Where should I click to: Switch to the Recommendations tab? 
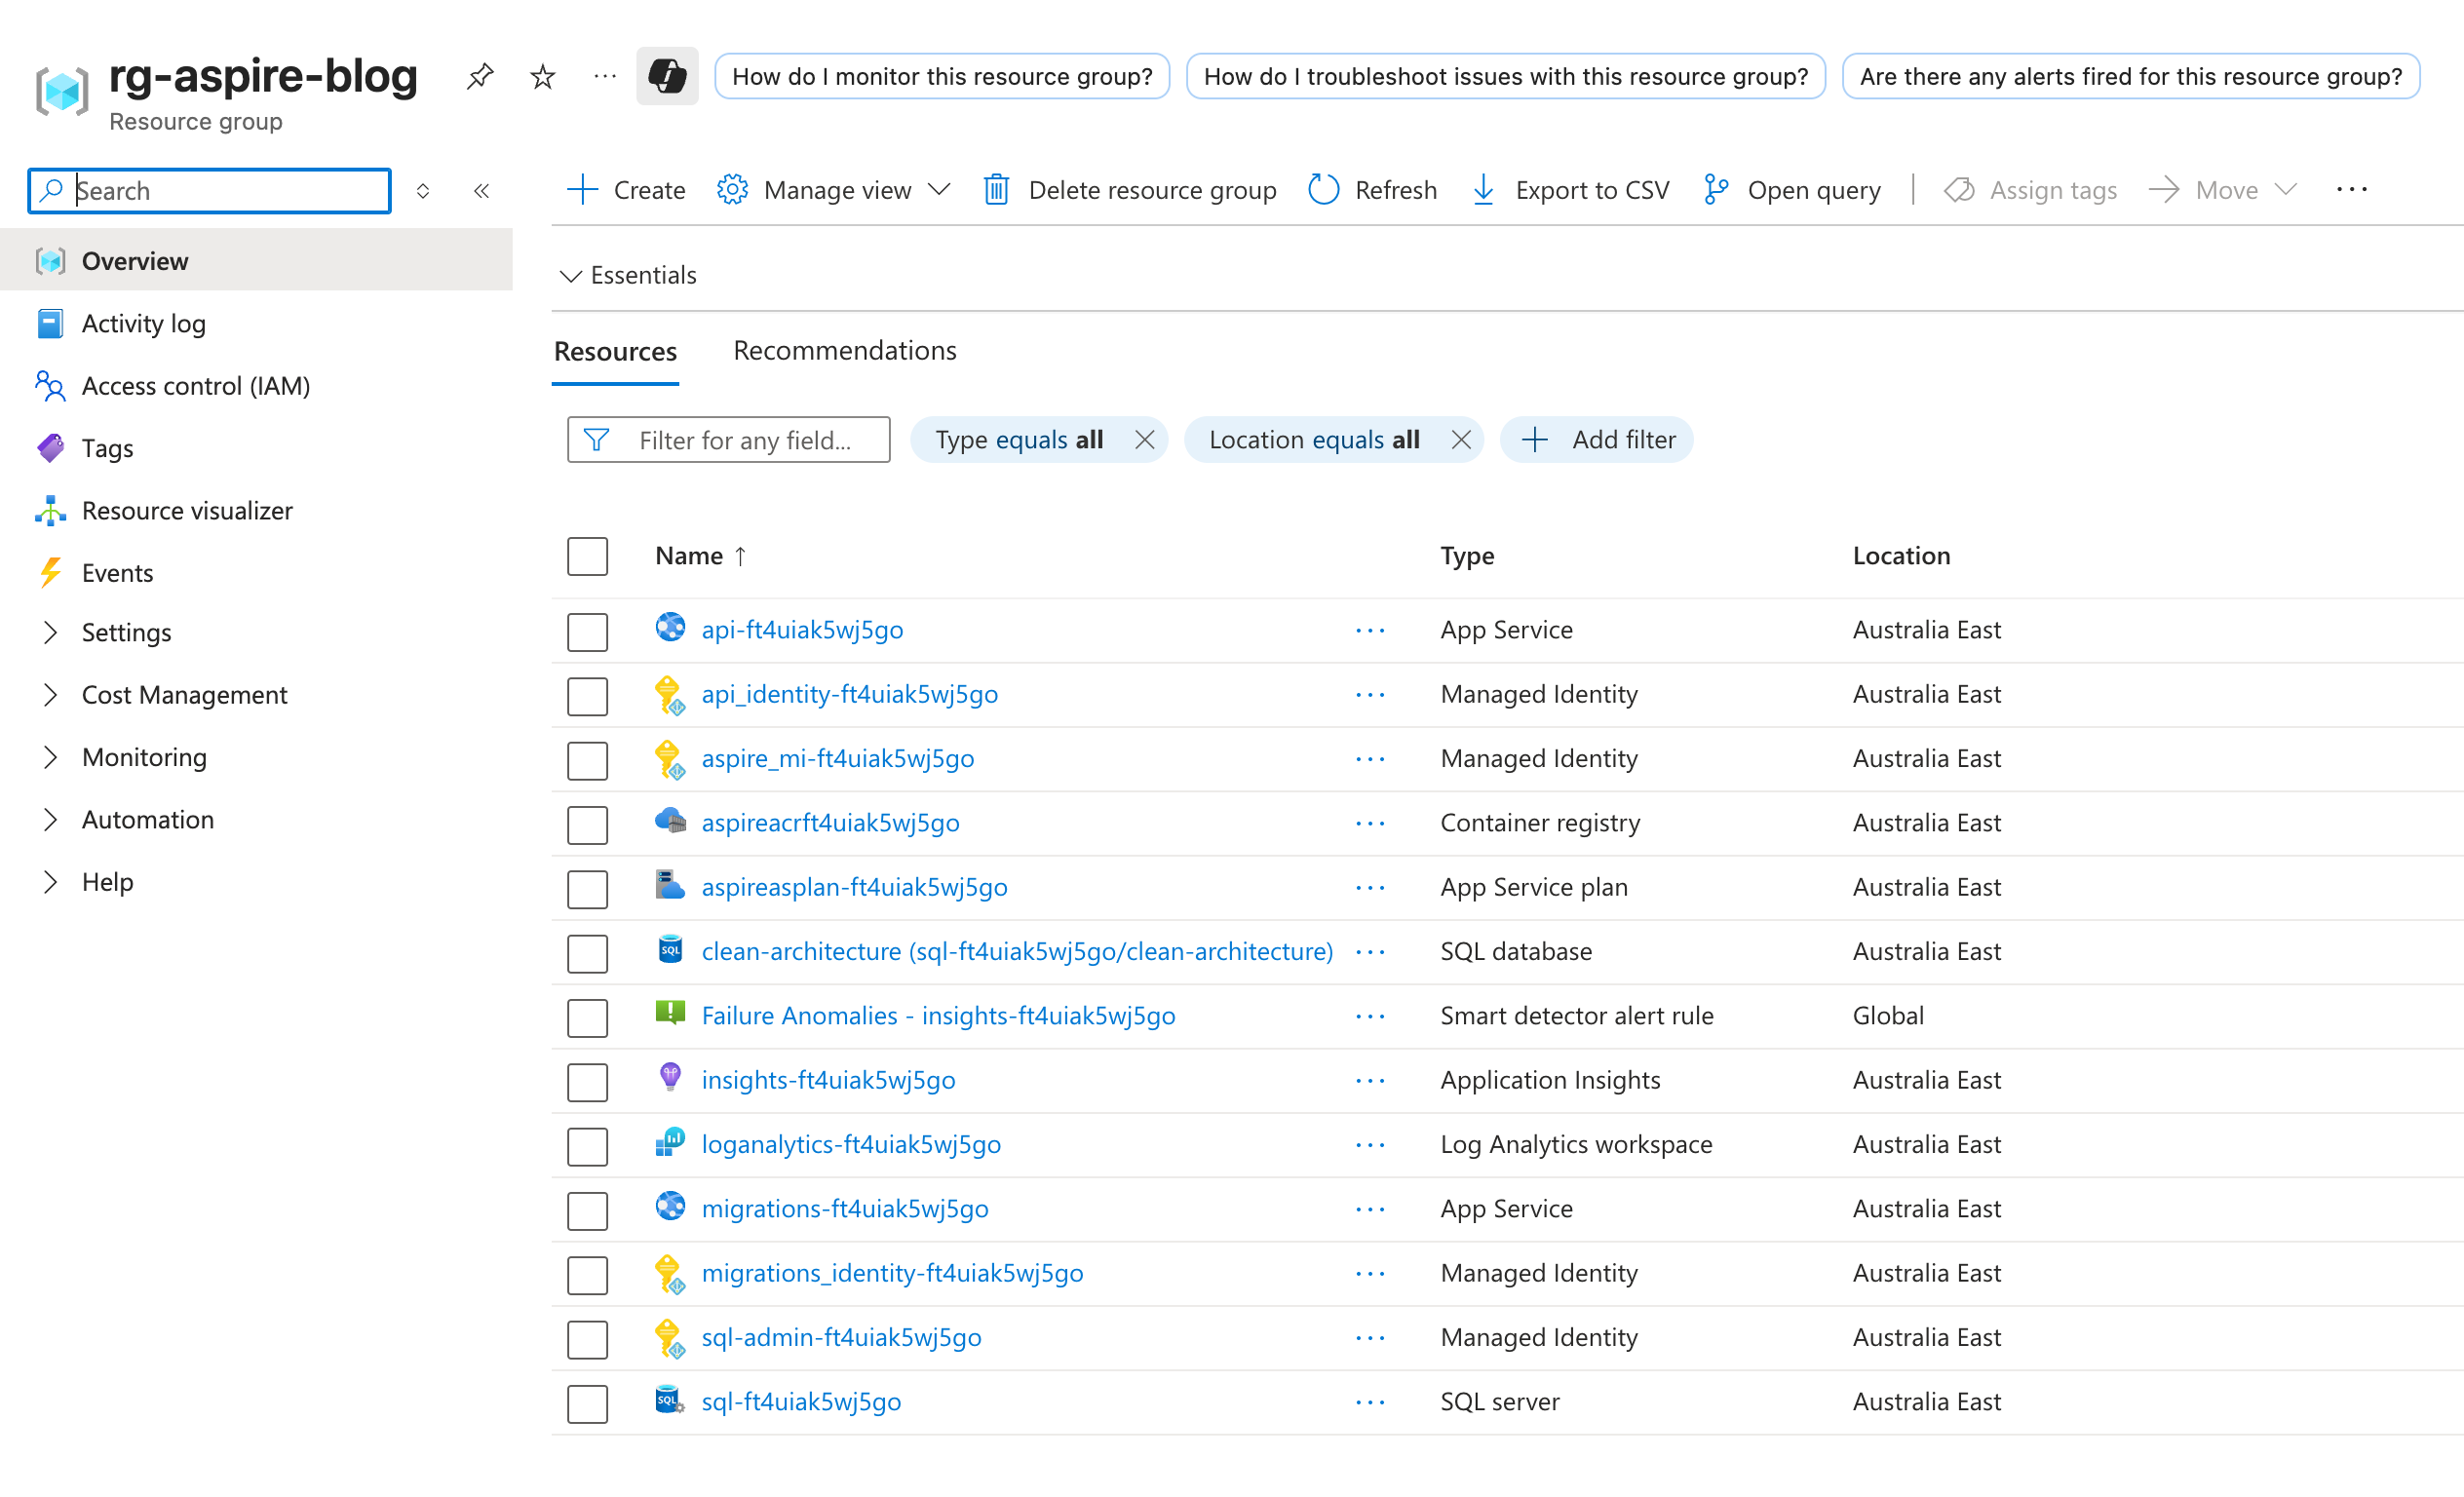pos(844,350)
